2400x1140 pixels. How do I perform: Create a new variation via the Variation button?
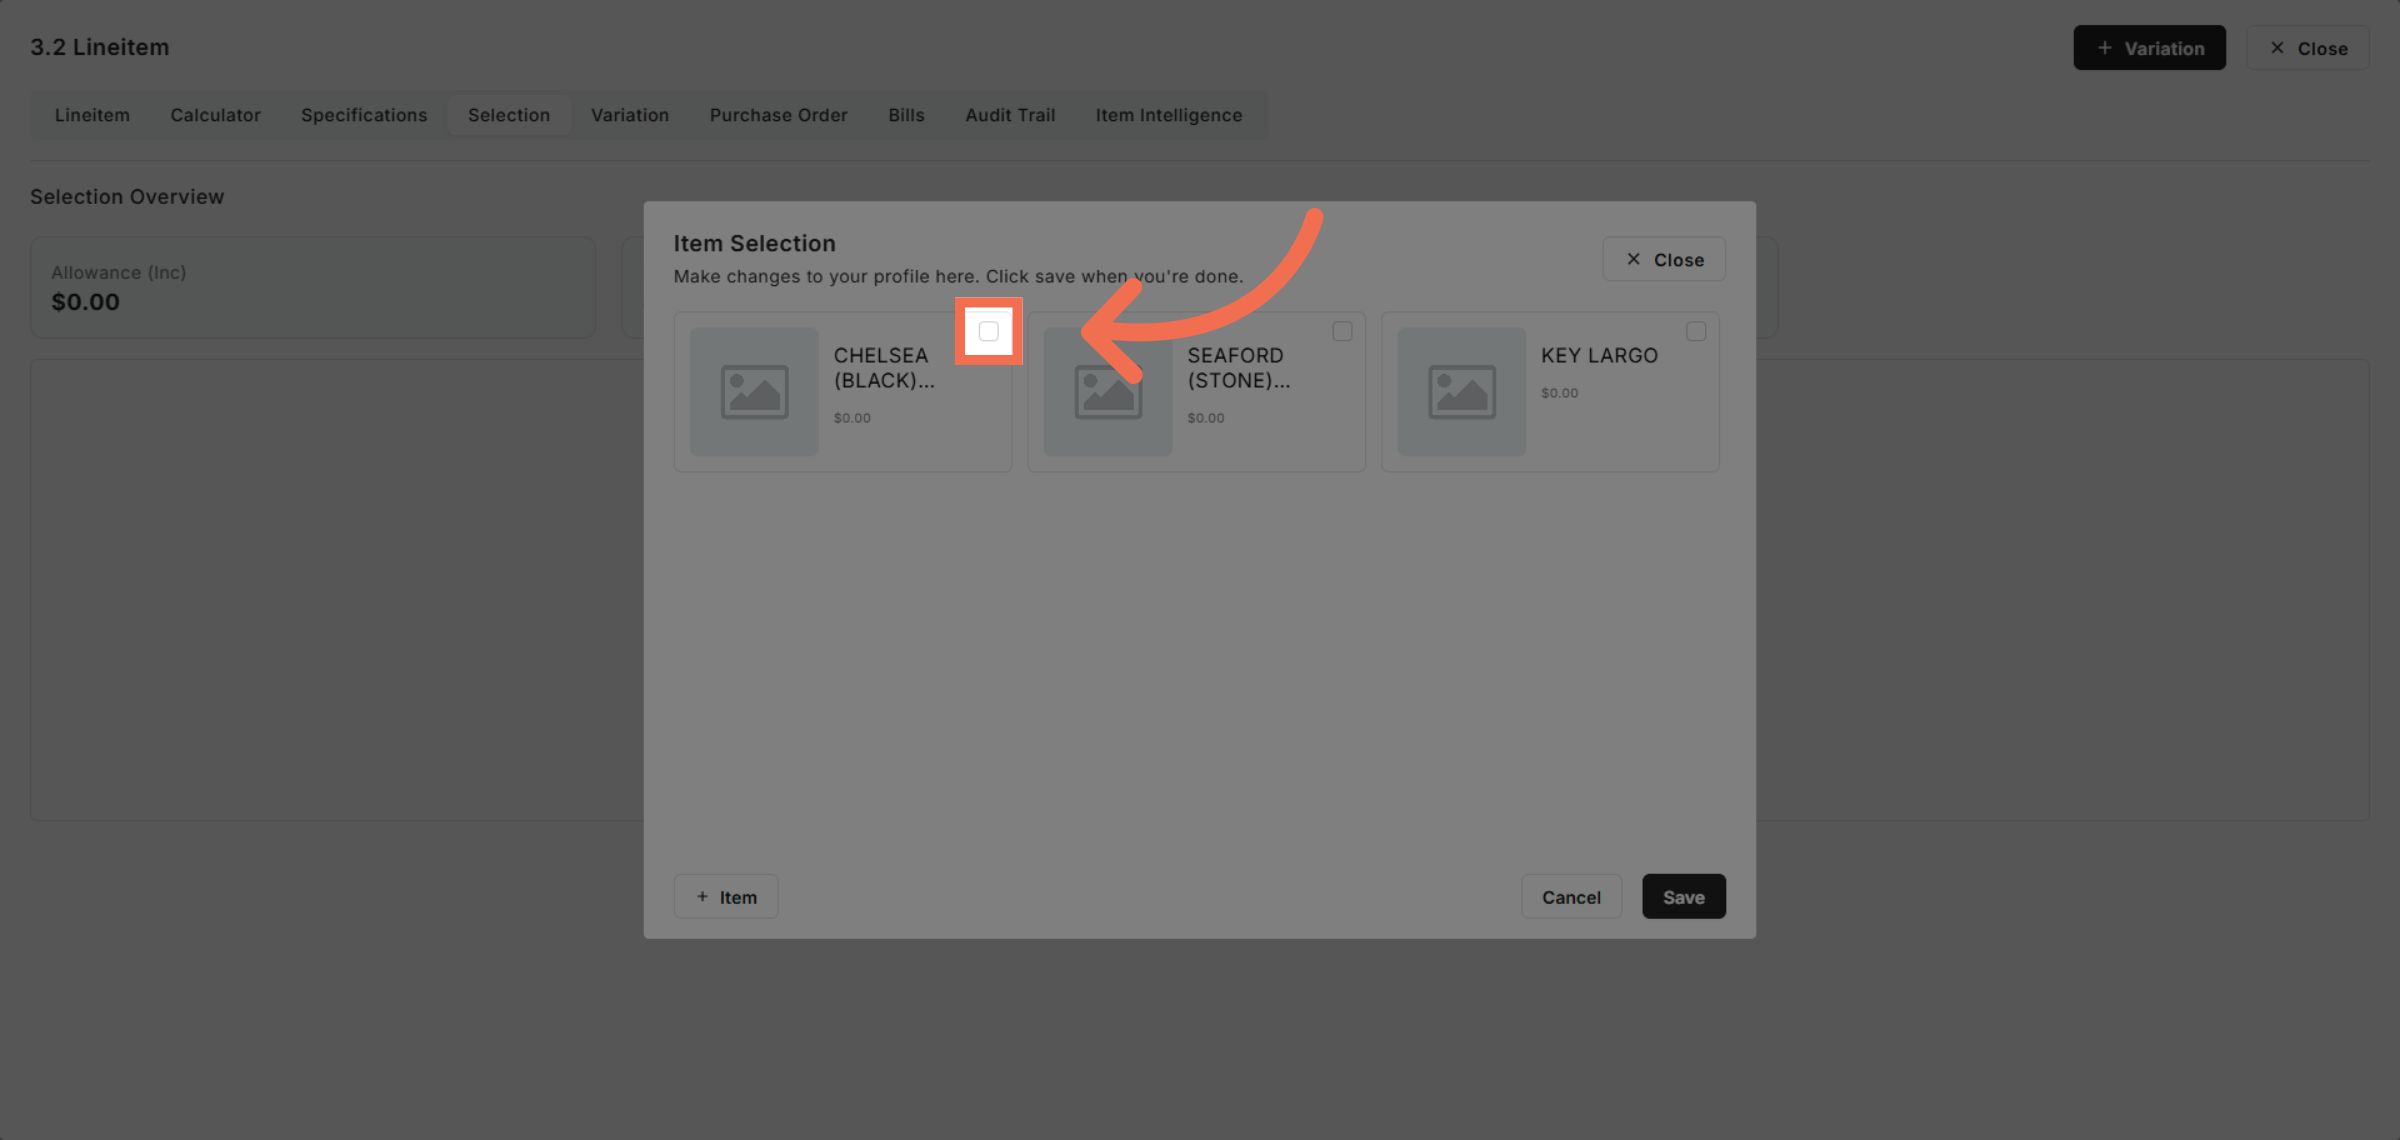click(2149, 47)
